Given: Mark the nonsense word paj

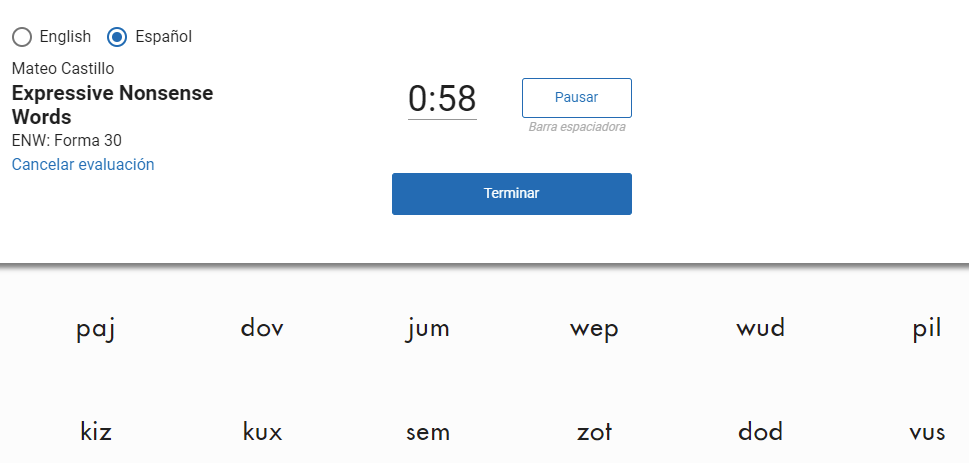Looking at the screenshot, I should tap(96, 328).
